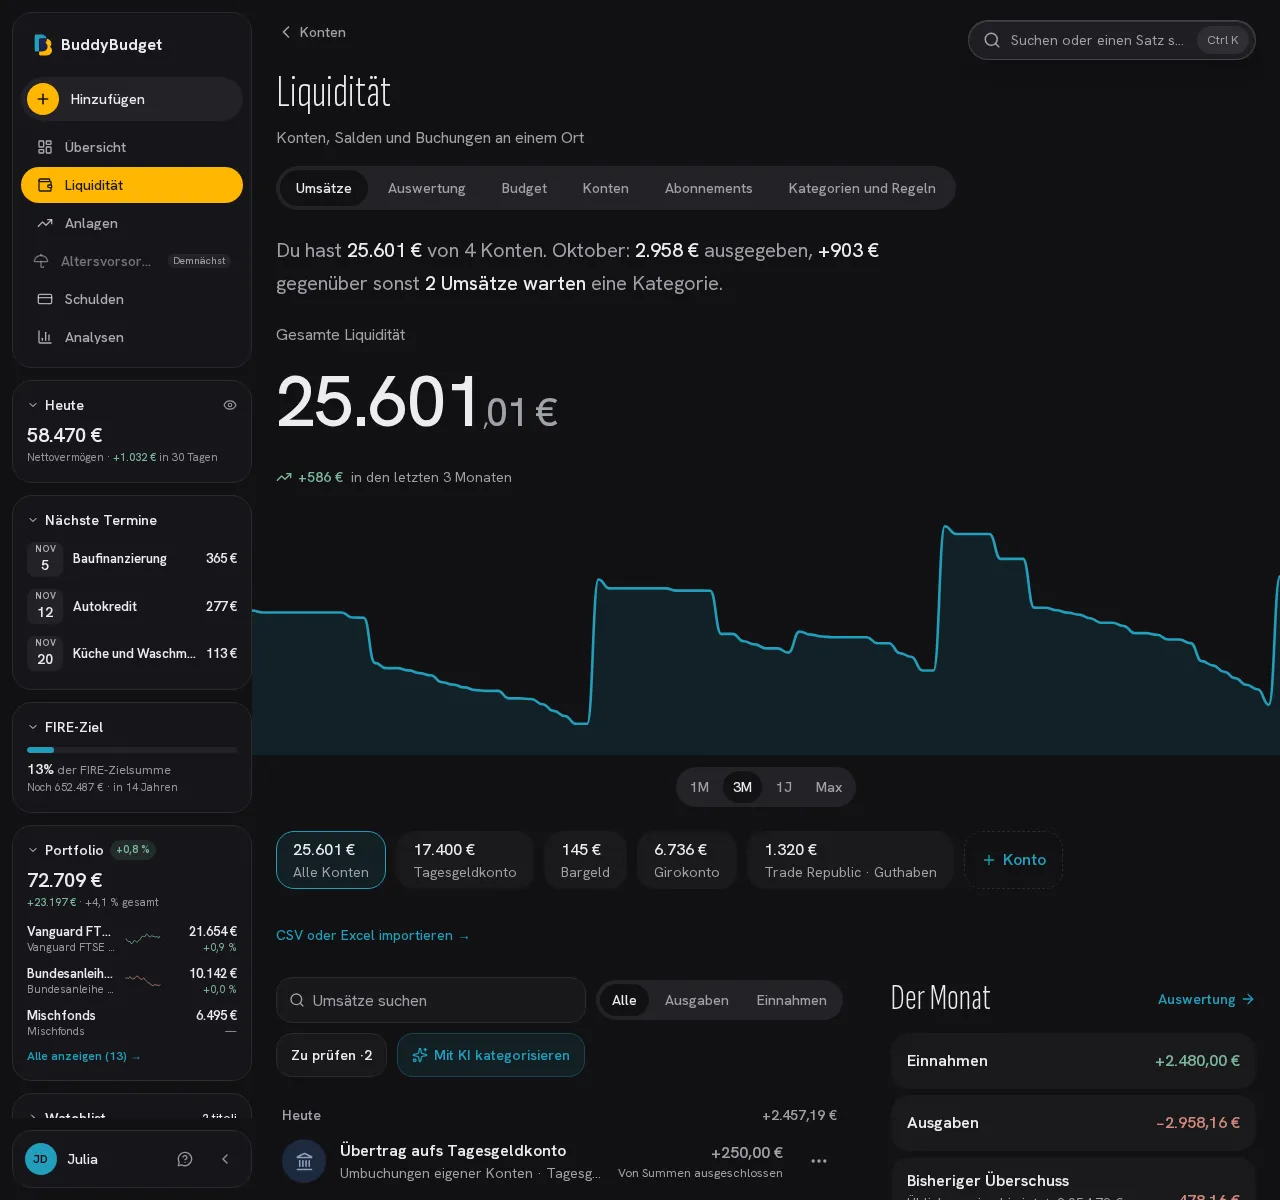Filter transactions by Ausgaben

pos(697,1000)
